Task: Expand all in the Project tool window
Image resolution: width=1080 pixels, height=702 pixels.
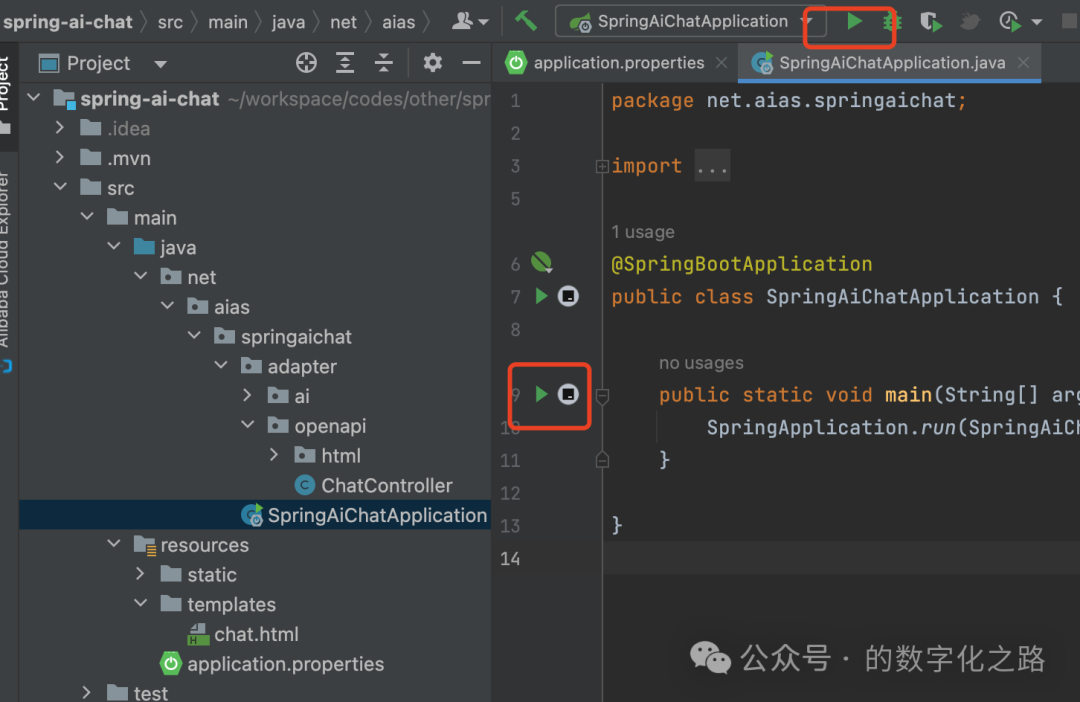Action: [x=345, y=63]
